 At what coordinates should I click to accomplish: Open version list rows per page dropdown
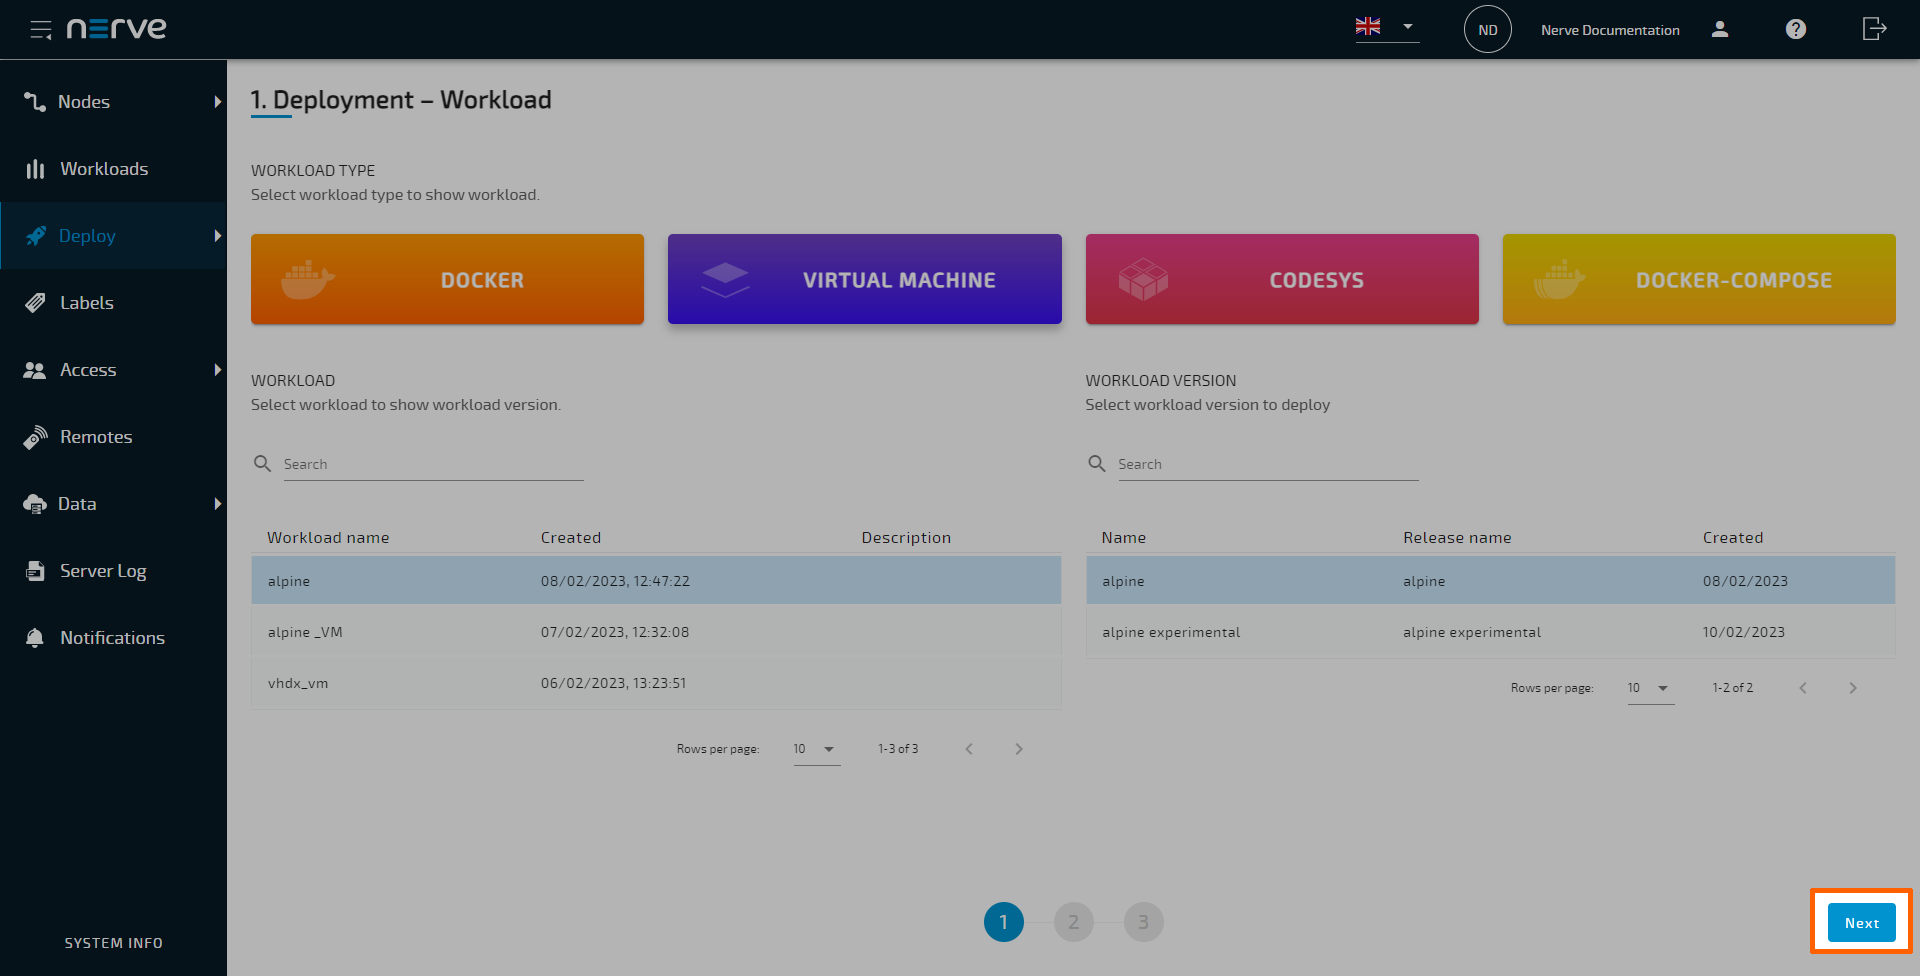pos(1650,688)
